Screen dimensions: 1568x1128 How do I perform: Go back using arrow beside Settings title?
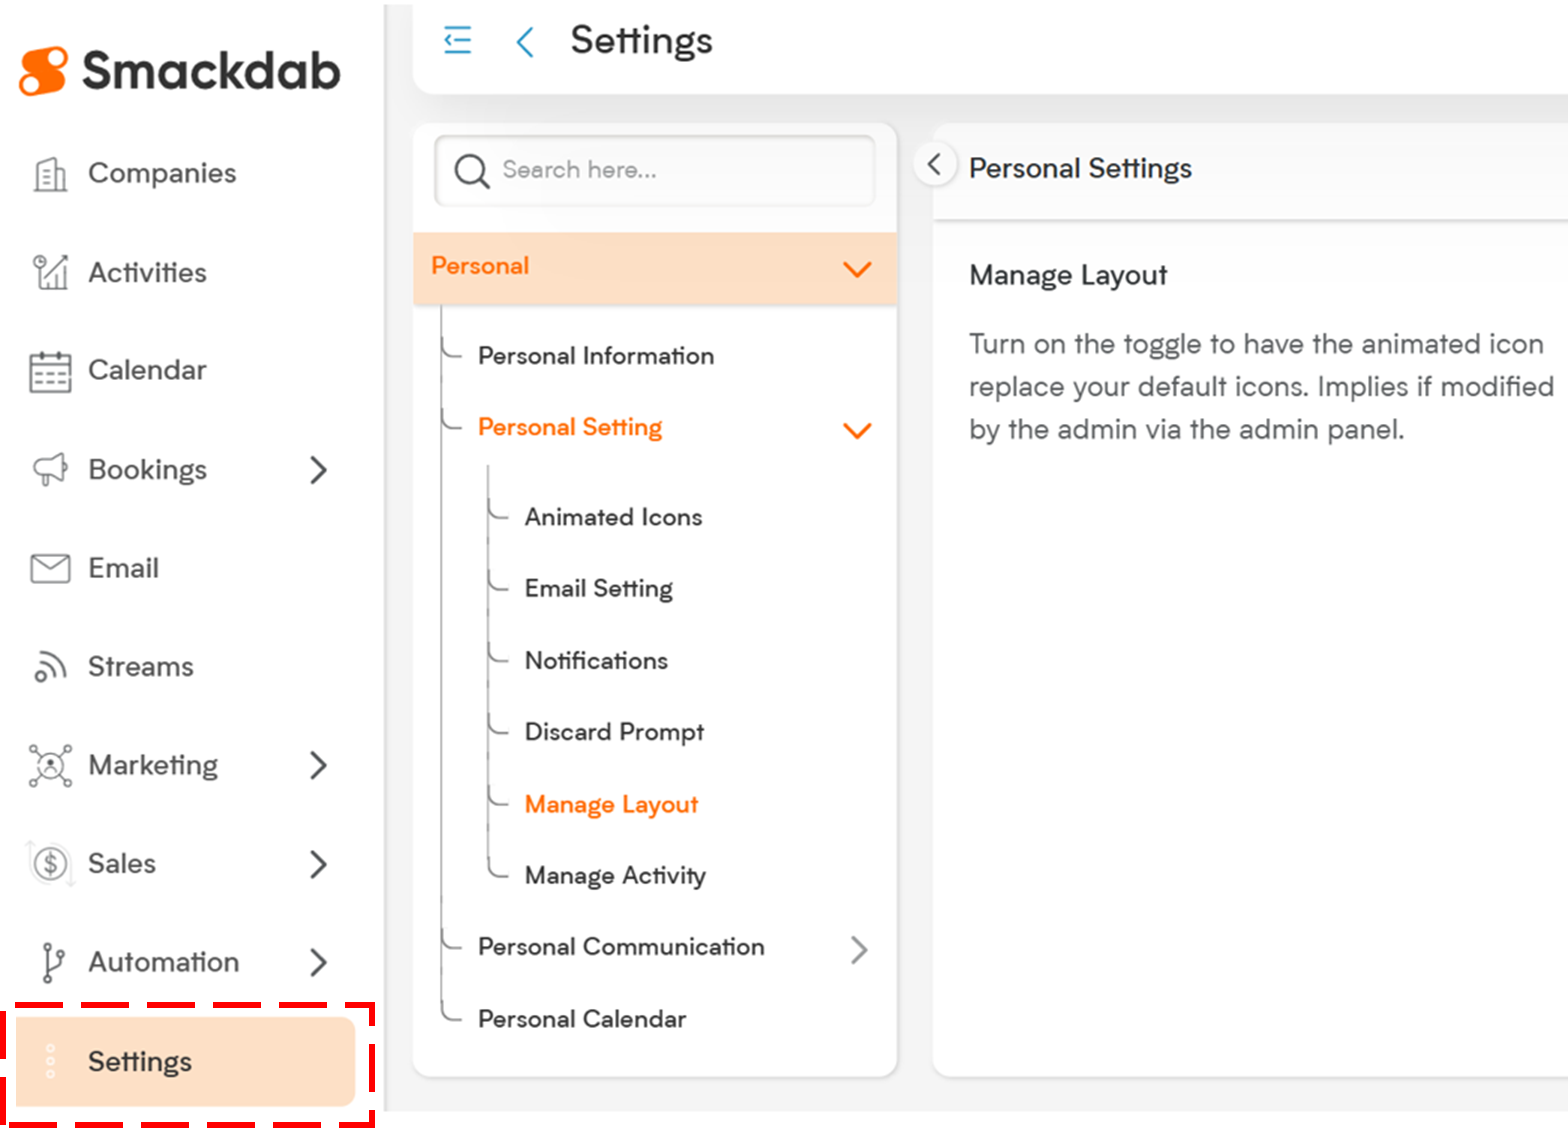point(525,42)
